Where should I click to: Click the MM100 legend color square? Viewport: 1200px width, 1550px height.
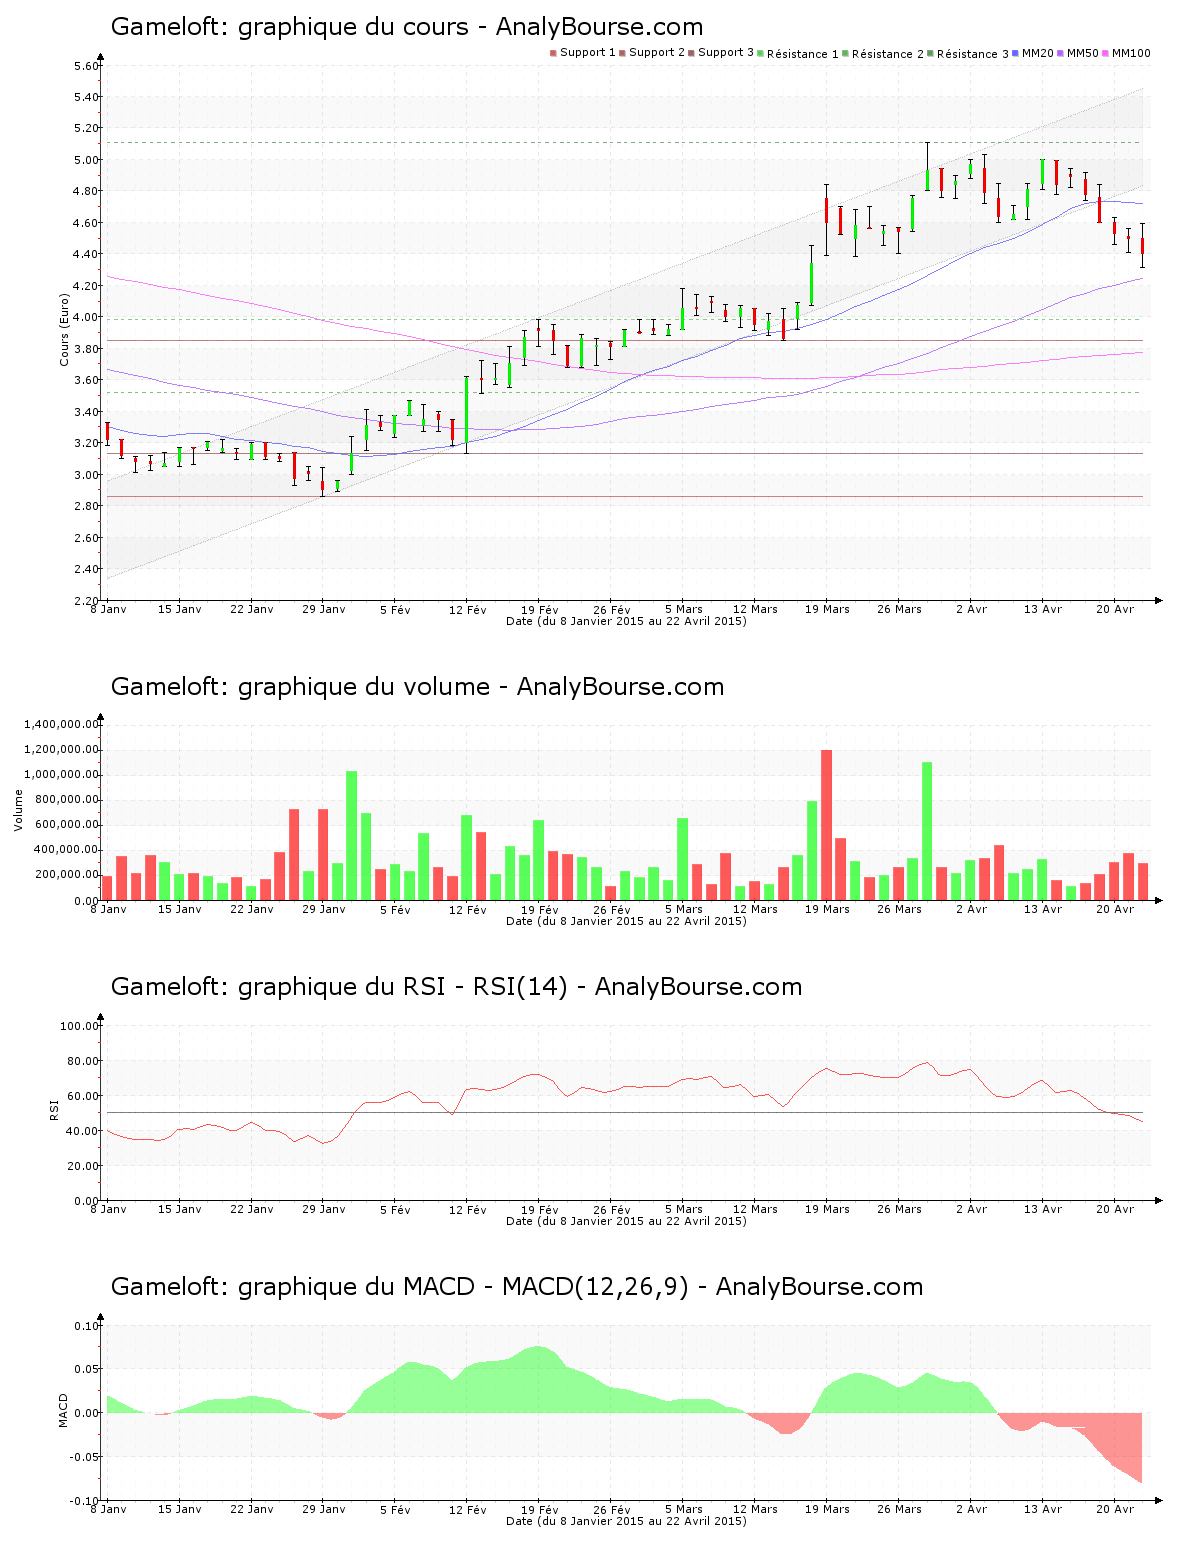click(x=1105, y=53)
